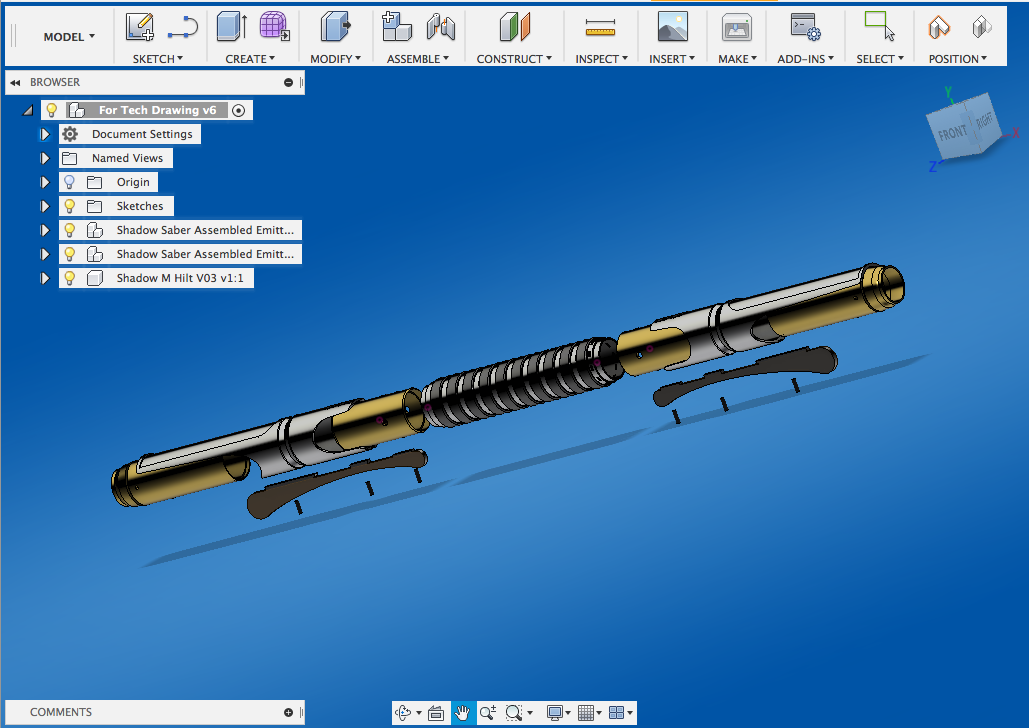
Task: Select the Extrude tool icon
Action: coord(232,27)
